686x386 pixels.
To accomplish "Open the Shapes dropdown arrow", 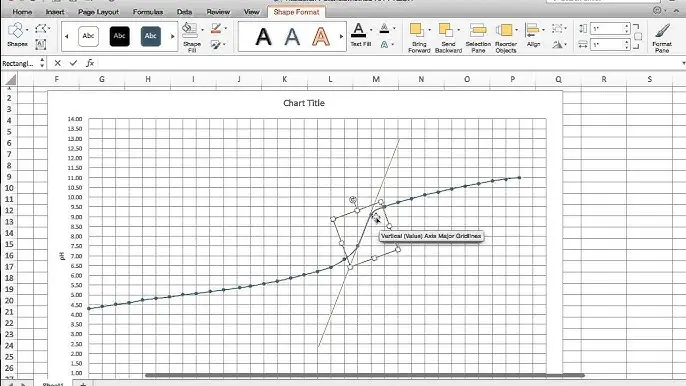I will pyautogui.click(x=27, y=30).
